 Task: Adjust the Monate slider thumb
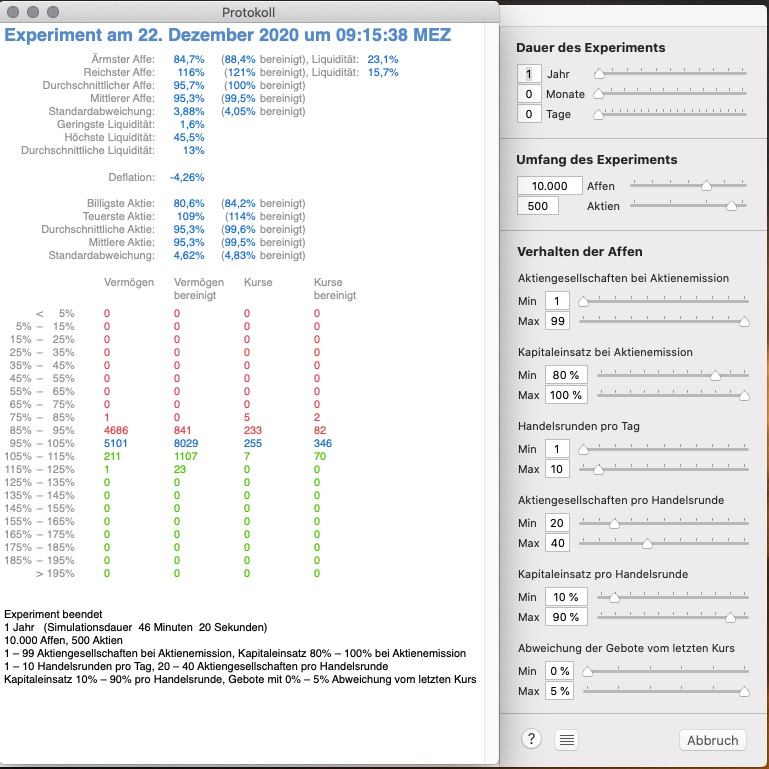click(598, 94)
